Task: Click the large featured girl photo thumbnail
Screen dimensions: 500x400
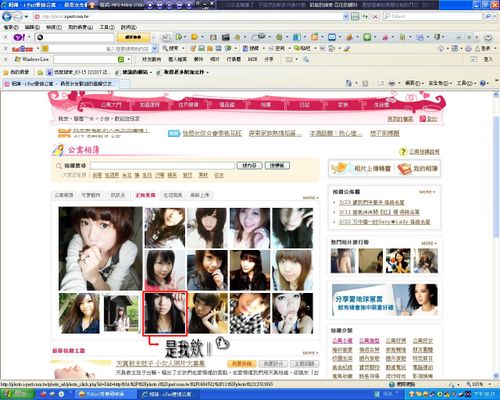Action: (x=100, y=249)
